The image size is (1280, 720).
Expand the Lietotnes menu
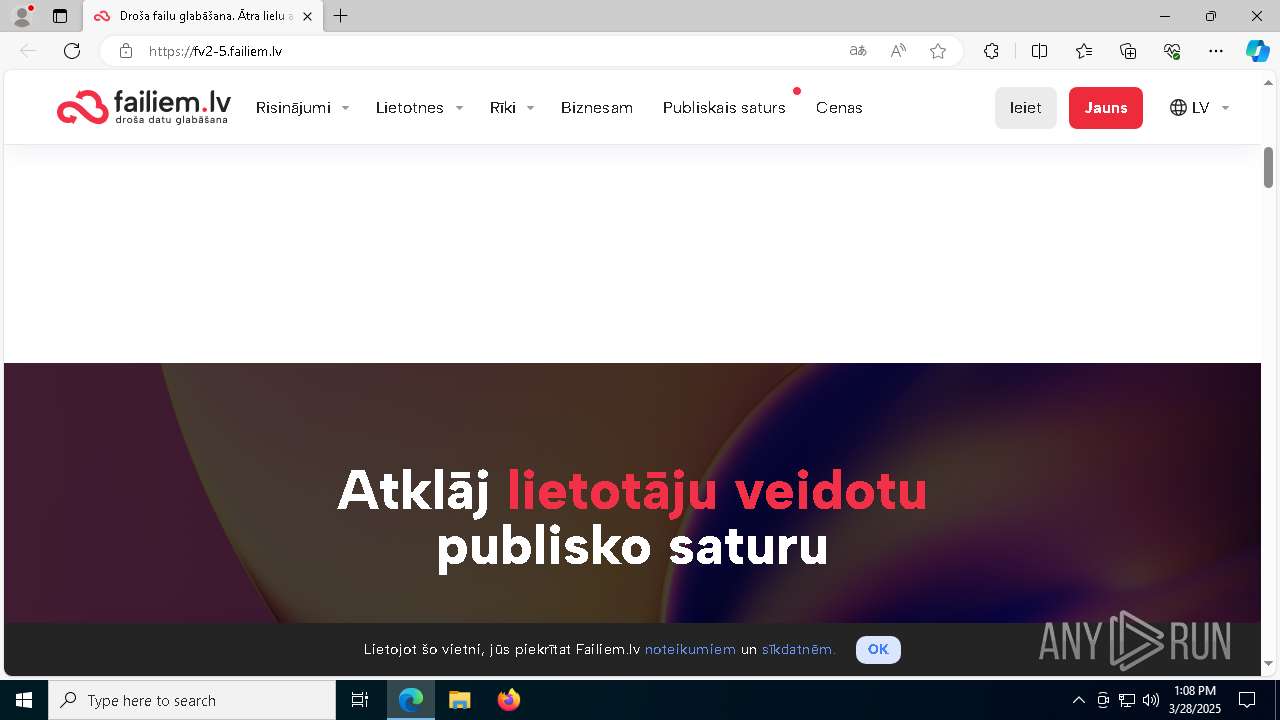[419, 108]
